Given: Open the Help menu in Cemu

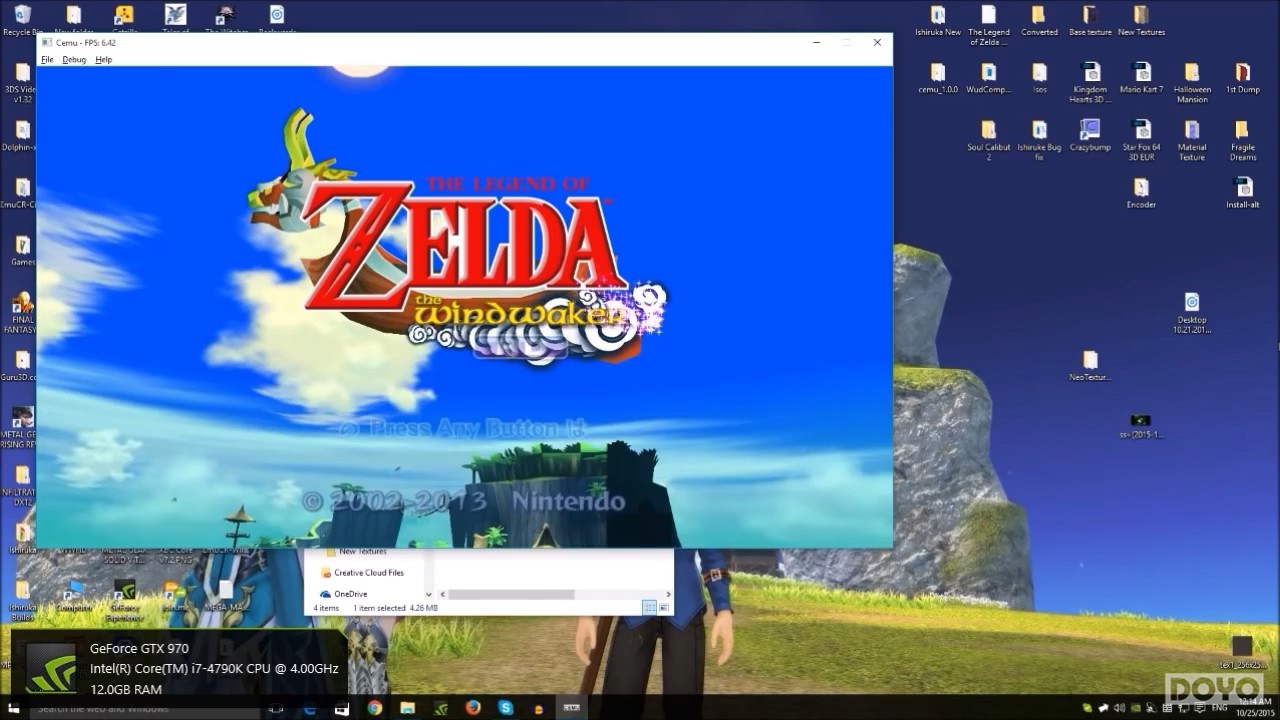Looking at the screenshot, I should [x=103, y=60].
